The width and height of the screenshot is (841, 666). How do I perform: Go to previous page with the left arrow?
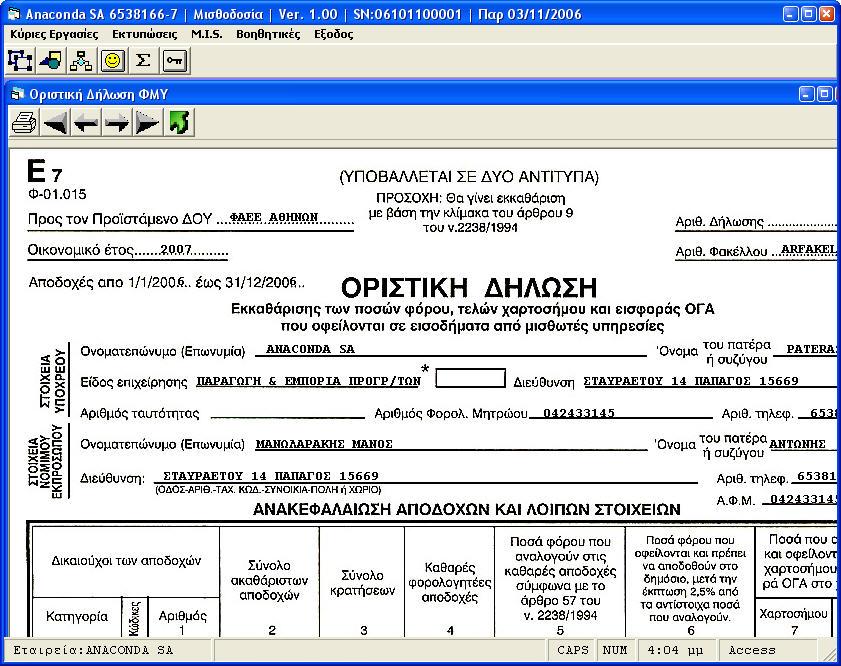click(86, 123)
